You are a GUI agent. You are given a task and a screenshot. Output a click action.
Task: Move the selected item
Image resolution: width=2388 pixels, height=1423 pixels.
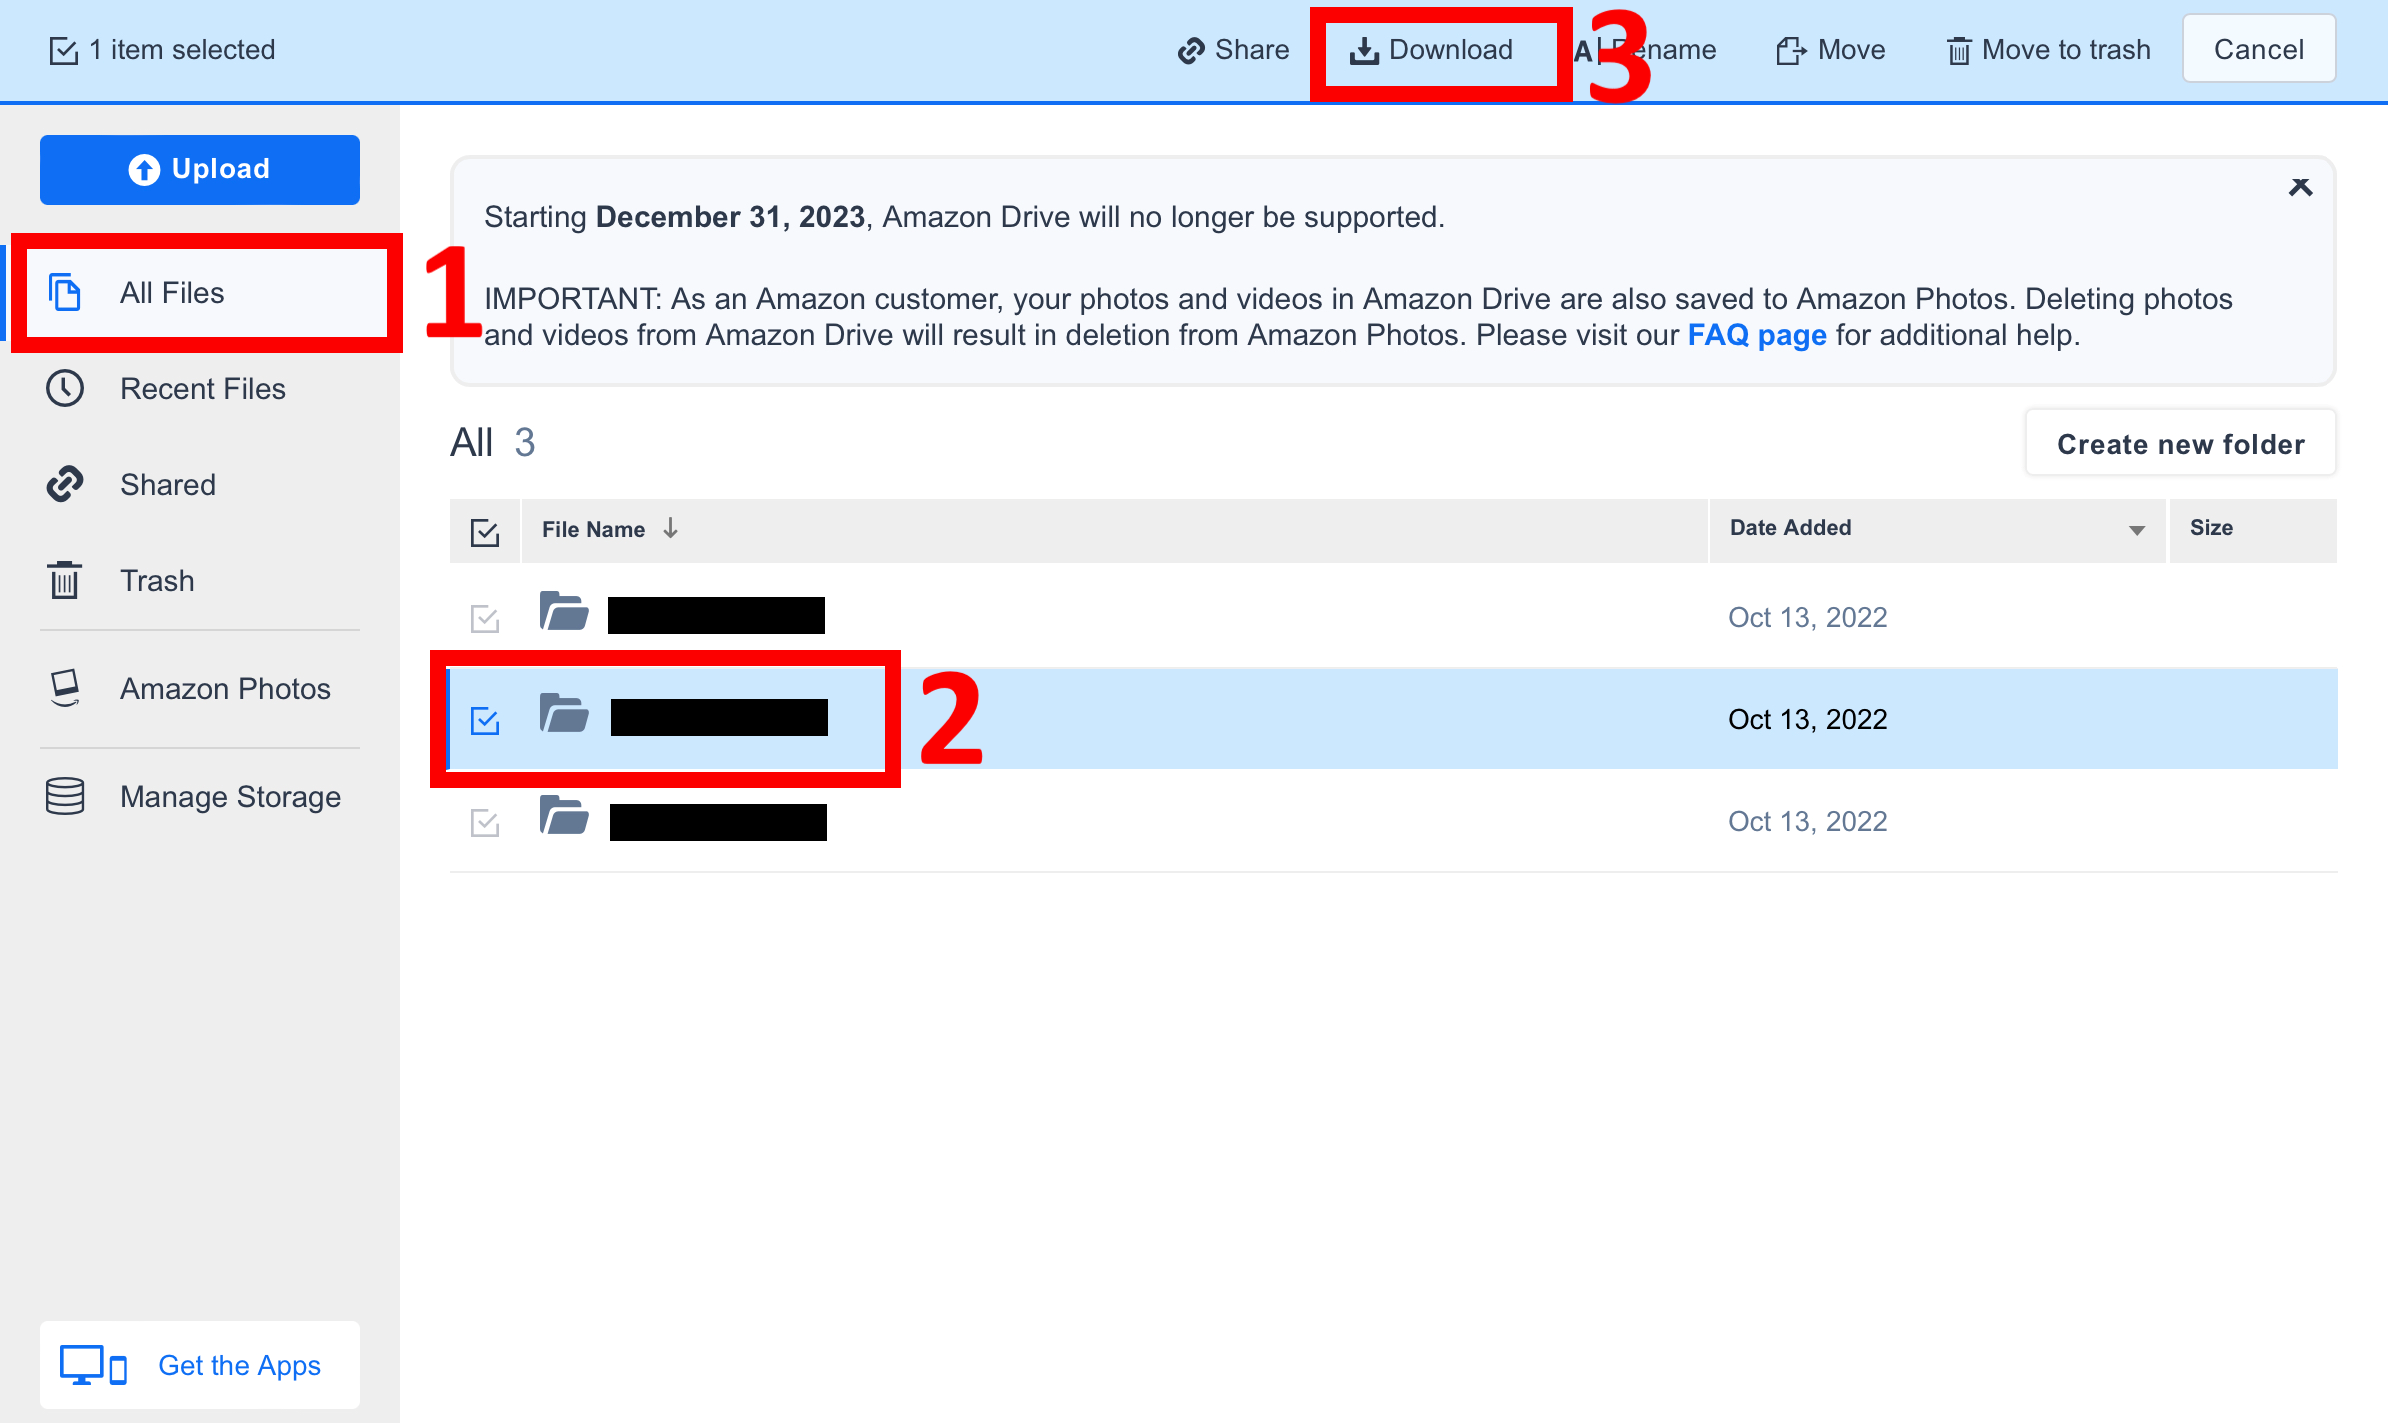pos(1830,50)
